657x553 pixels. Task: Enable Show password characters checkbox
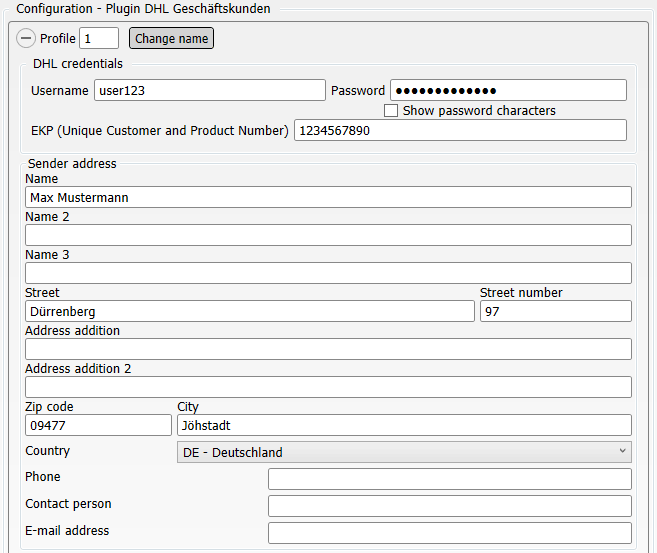tap(391, 111)
